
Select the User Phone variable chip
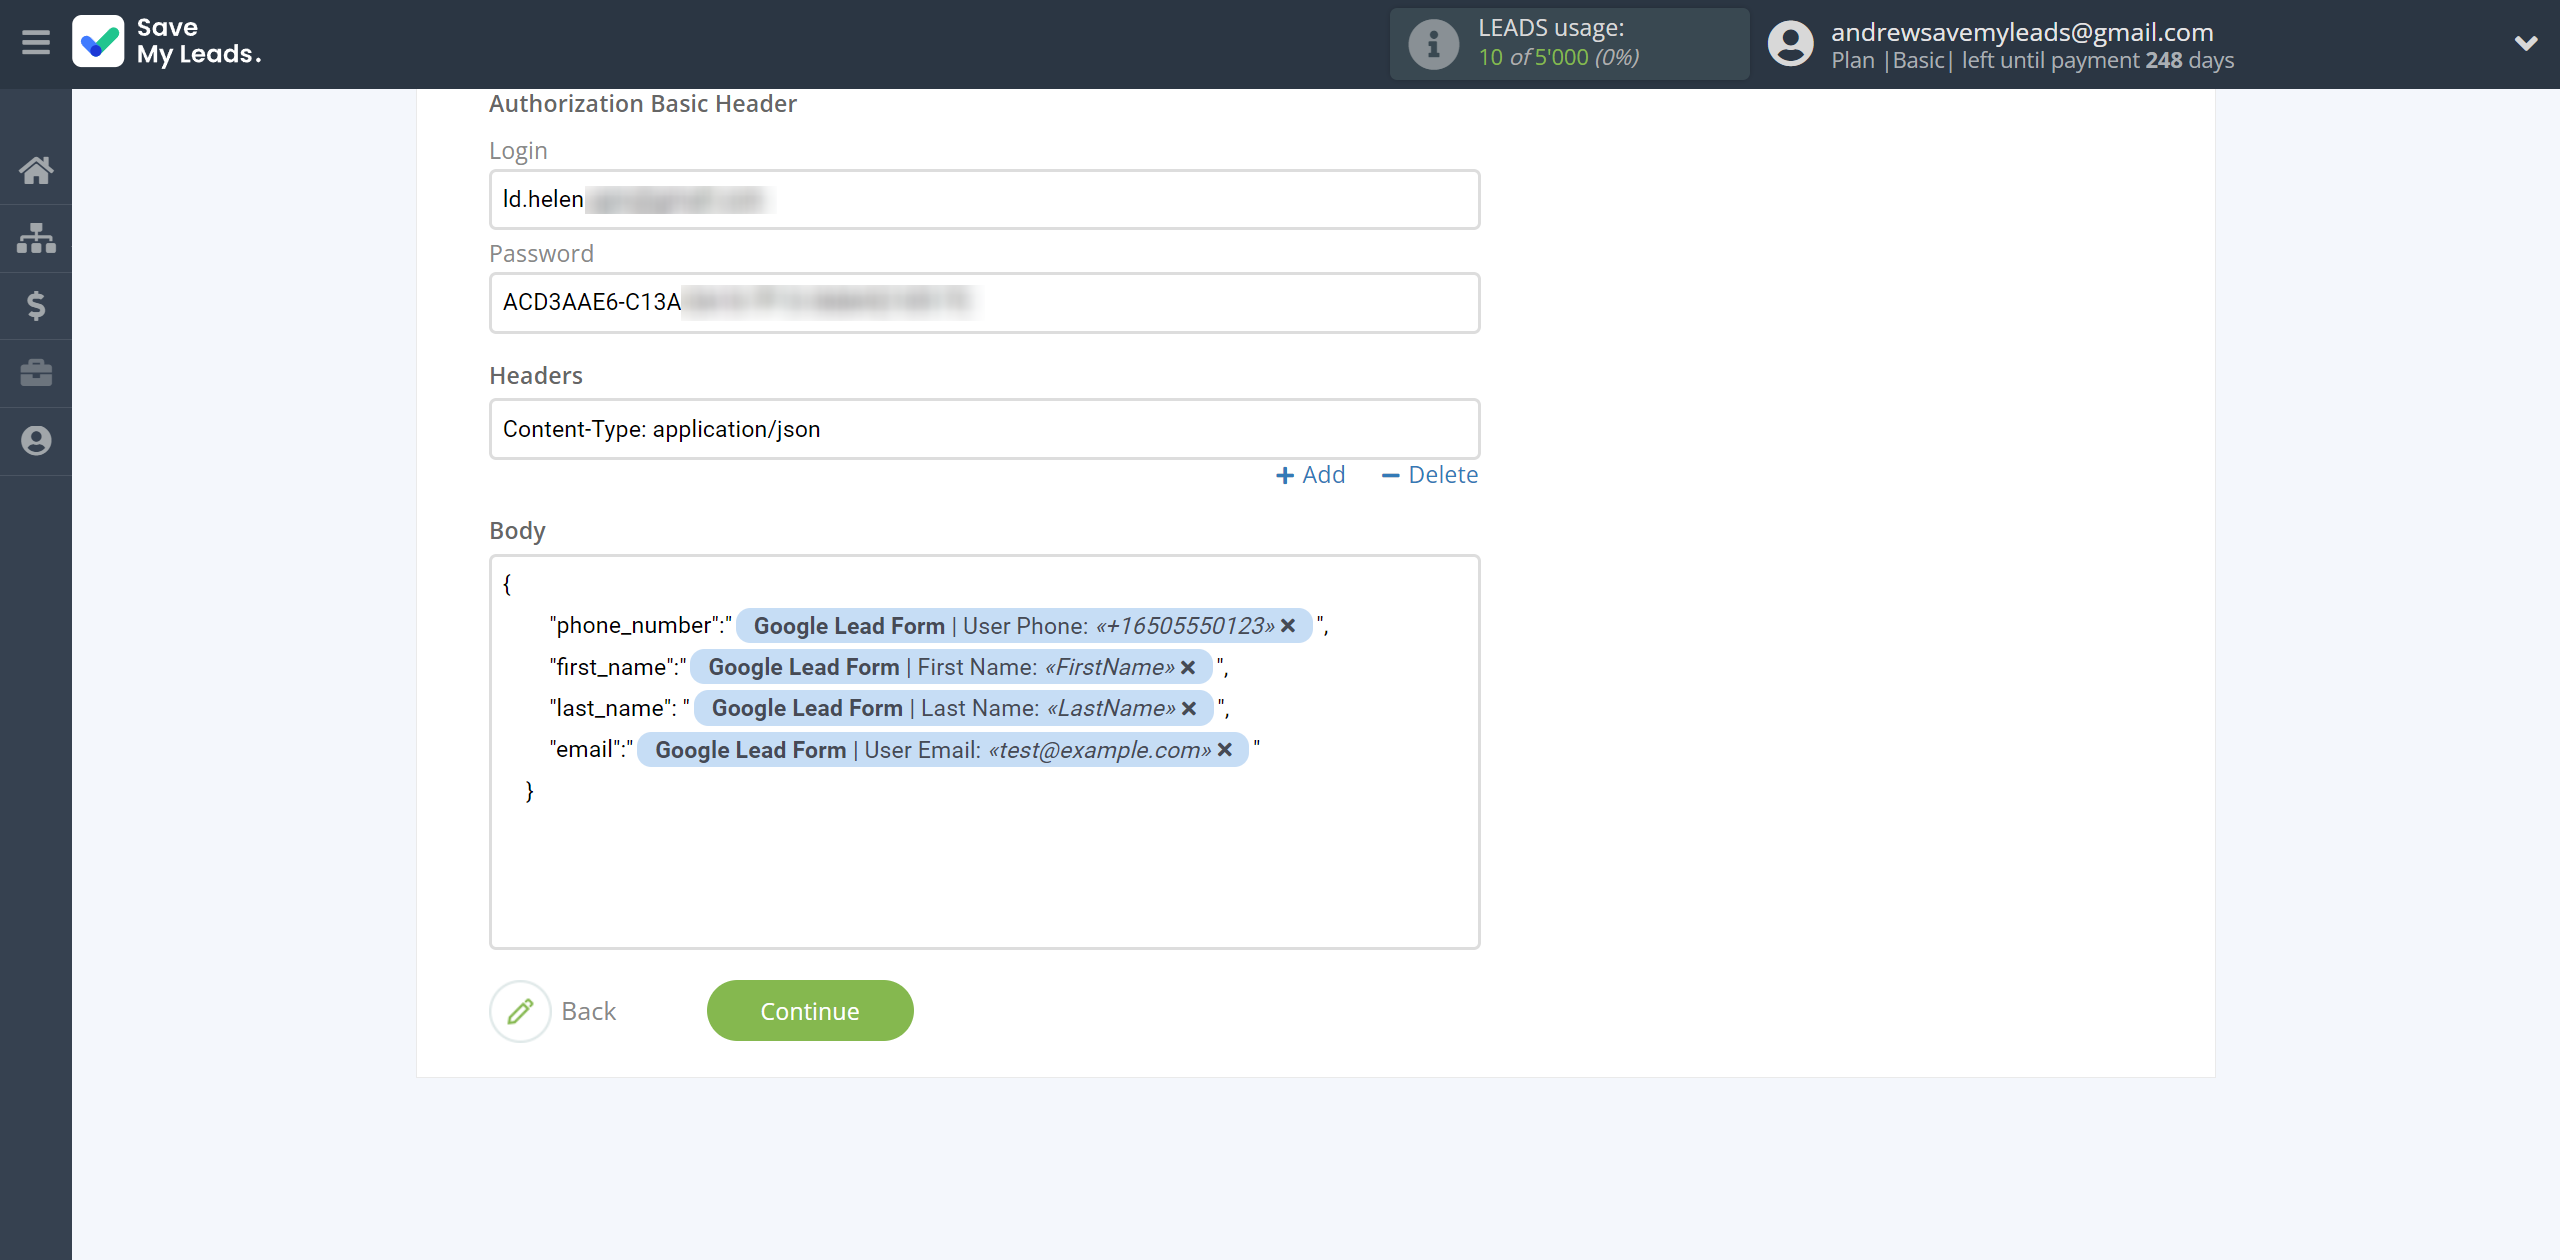pos(1024,625)
